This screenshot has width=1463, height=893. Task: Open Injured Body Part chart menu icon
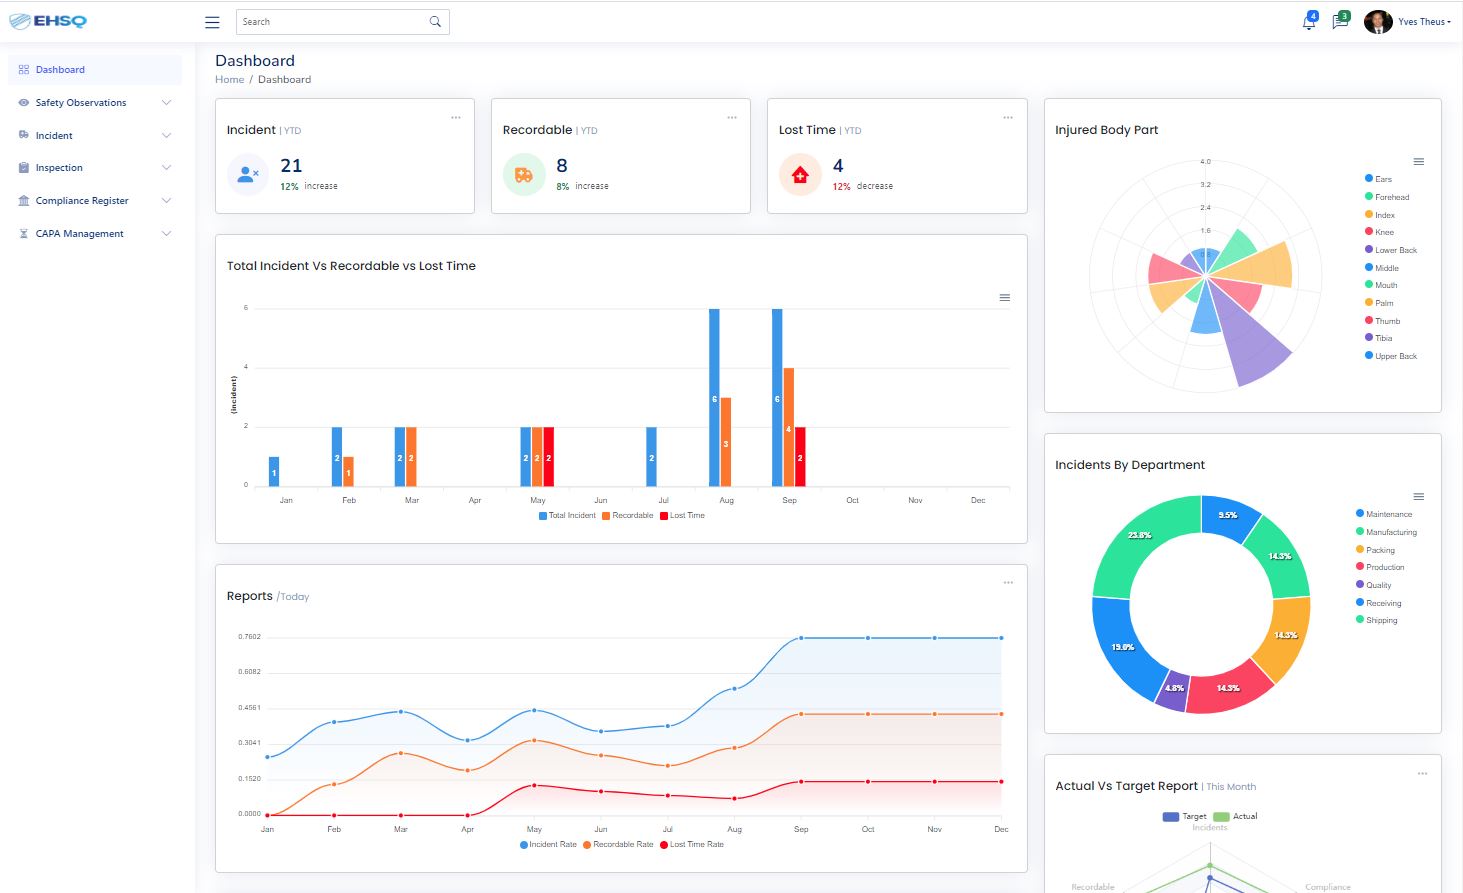coord(1418,162)
